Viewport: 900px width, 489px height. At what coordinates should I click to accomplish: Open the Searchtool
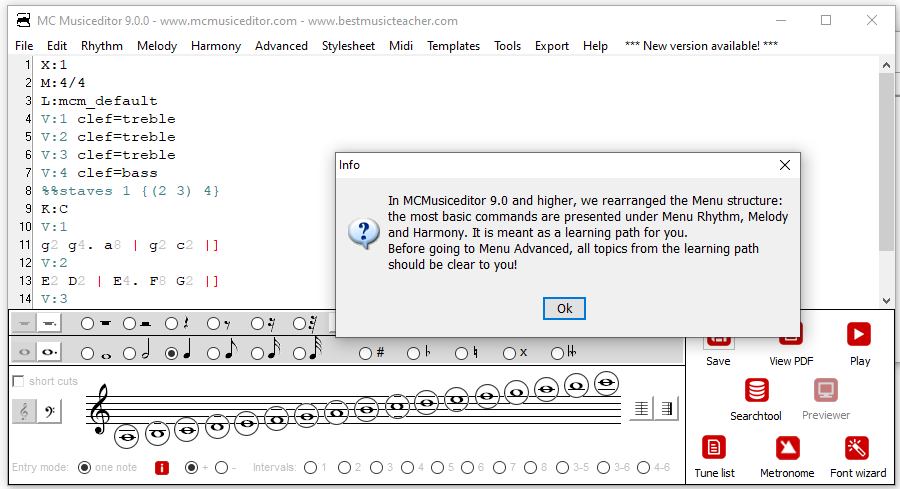tap(756, 391)
